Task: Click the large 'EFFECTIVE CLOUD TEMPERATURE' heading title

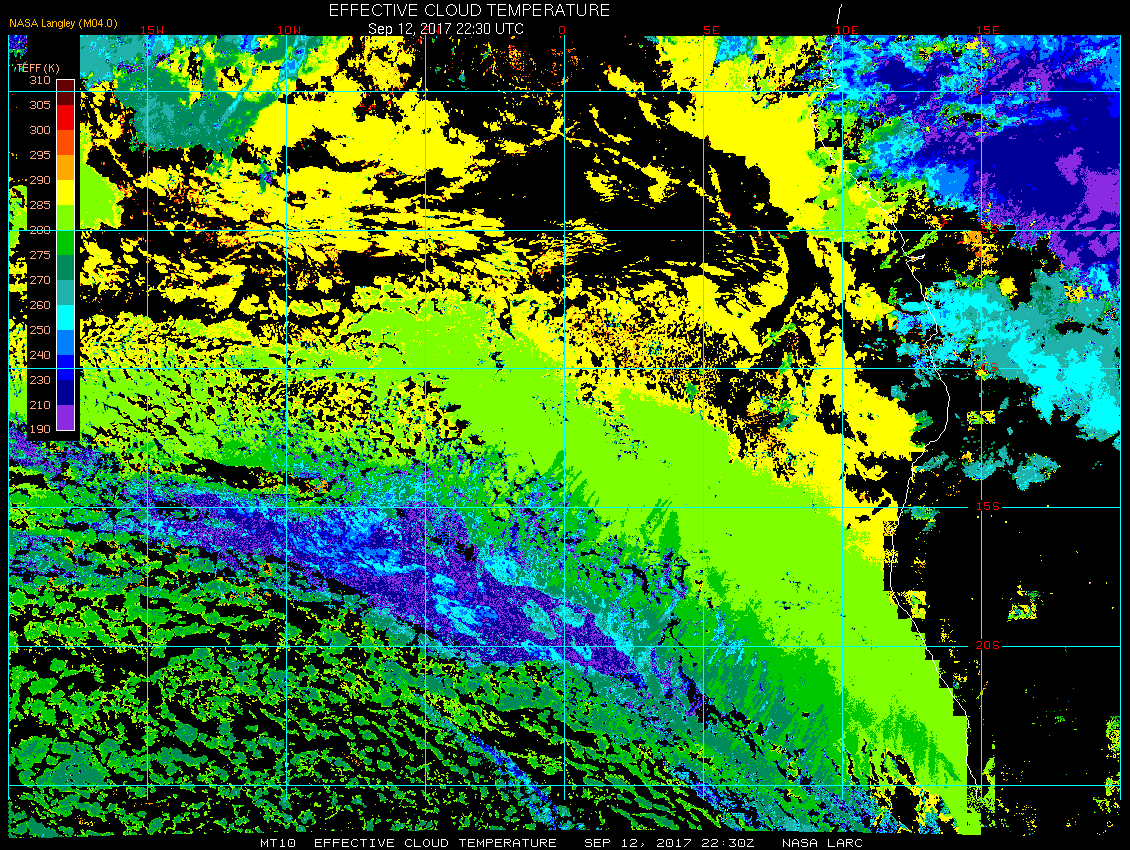Action: point(469,10)
